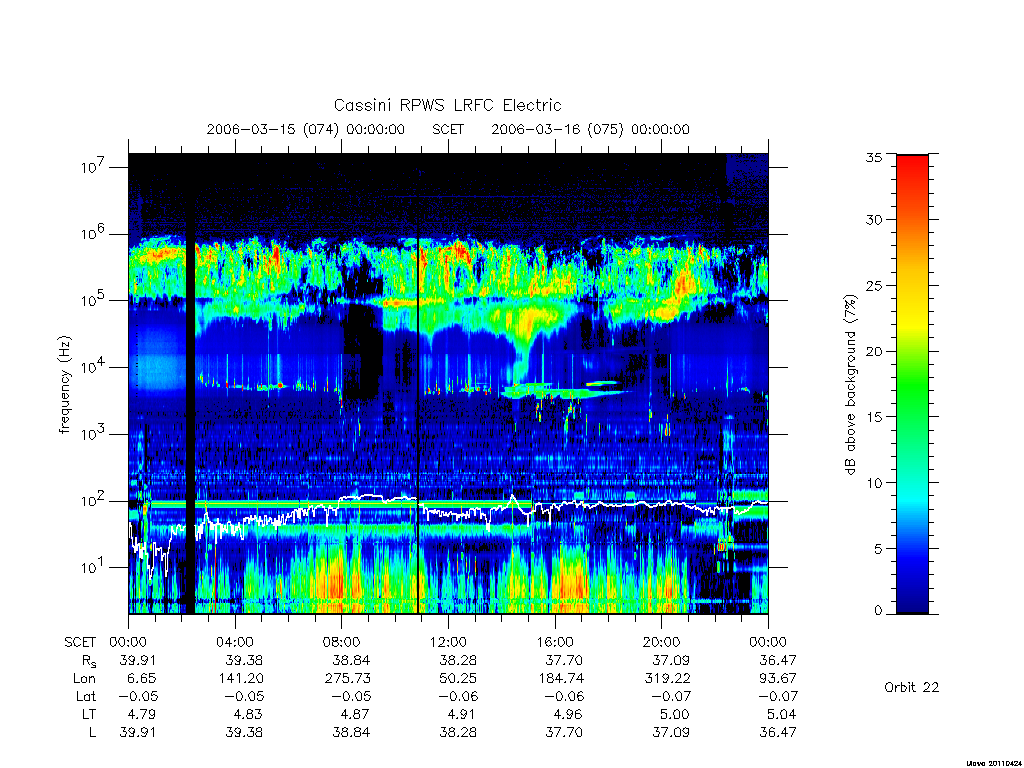1024x768 pixels.
Task: Click the color bar tick label "15"
Action: point(873,417)
